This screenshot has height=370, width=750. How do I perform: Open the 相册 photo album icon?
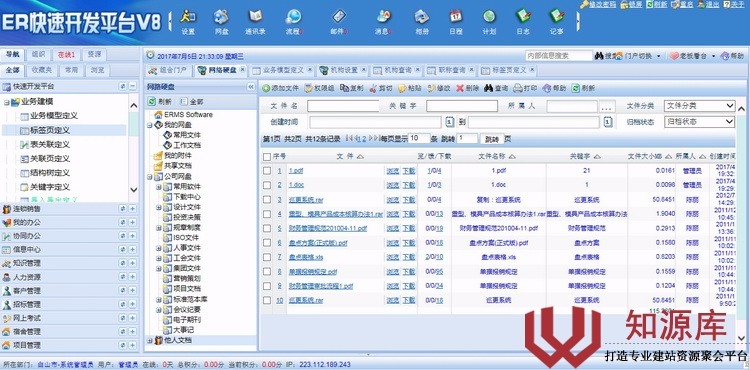pyautogui.click(x=422, y=21)
